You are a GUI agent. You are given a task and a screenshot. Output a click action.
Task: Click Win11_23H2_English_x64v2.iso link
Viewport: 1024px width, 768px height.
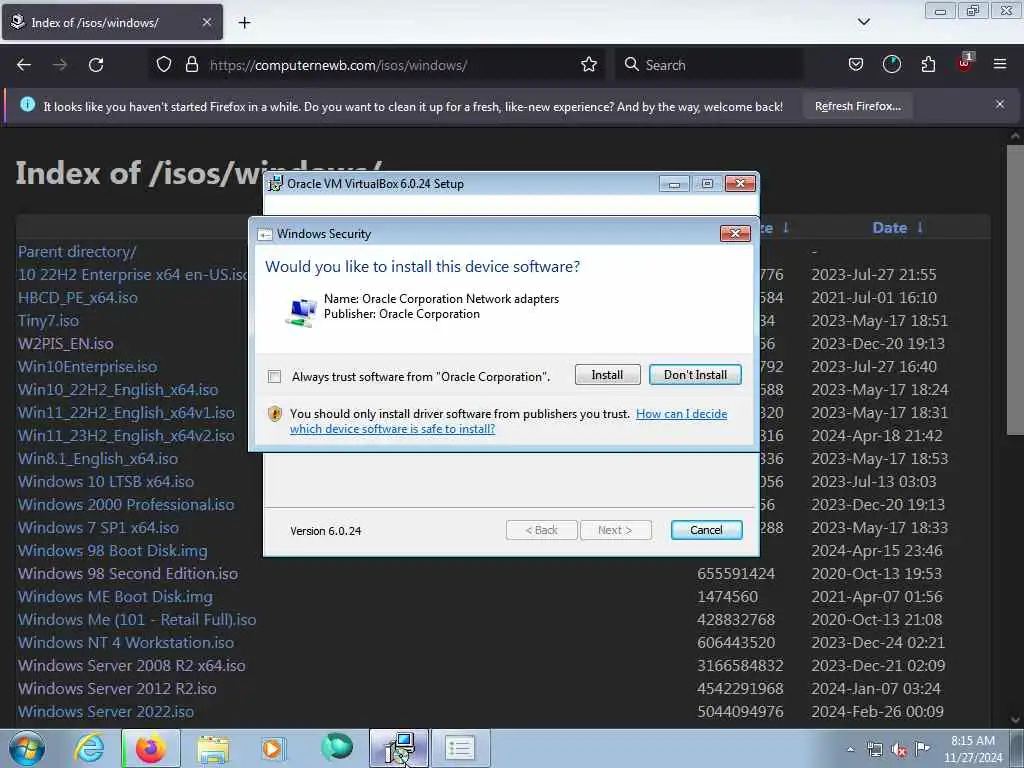click(x=126, y=436)
